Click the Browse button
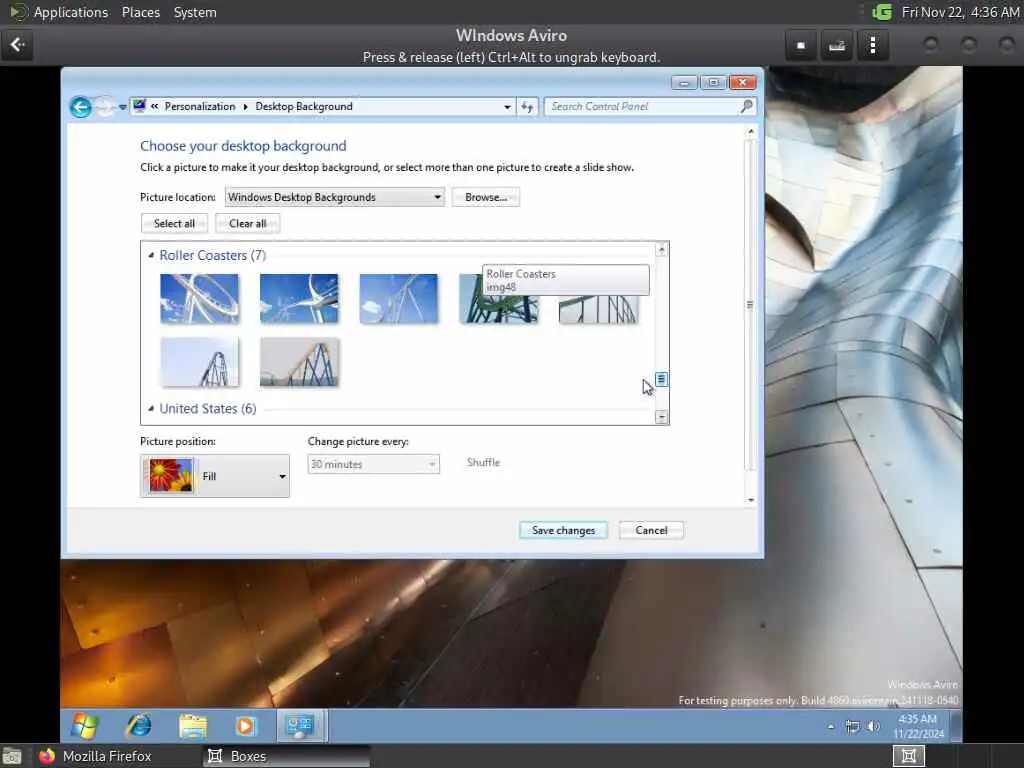1024x768 pixels. [486, 197]
